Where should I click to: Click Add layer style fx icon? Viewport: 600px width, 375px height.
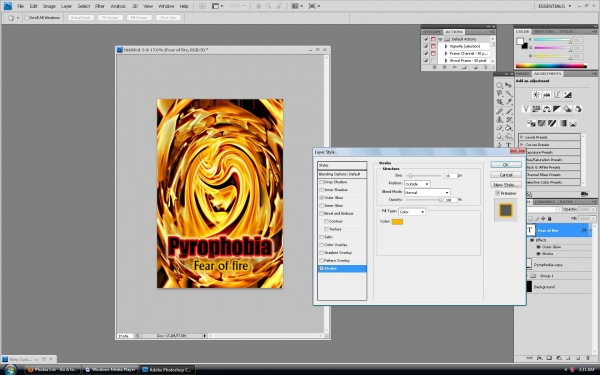pos(539,358)
